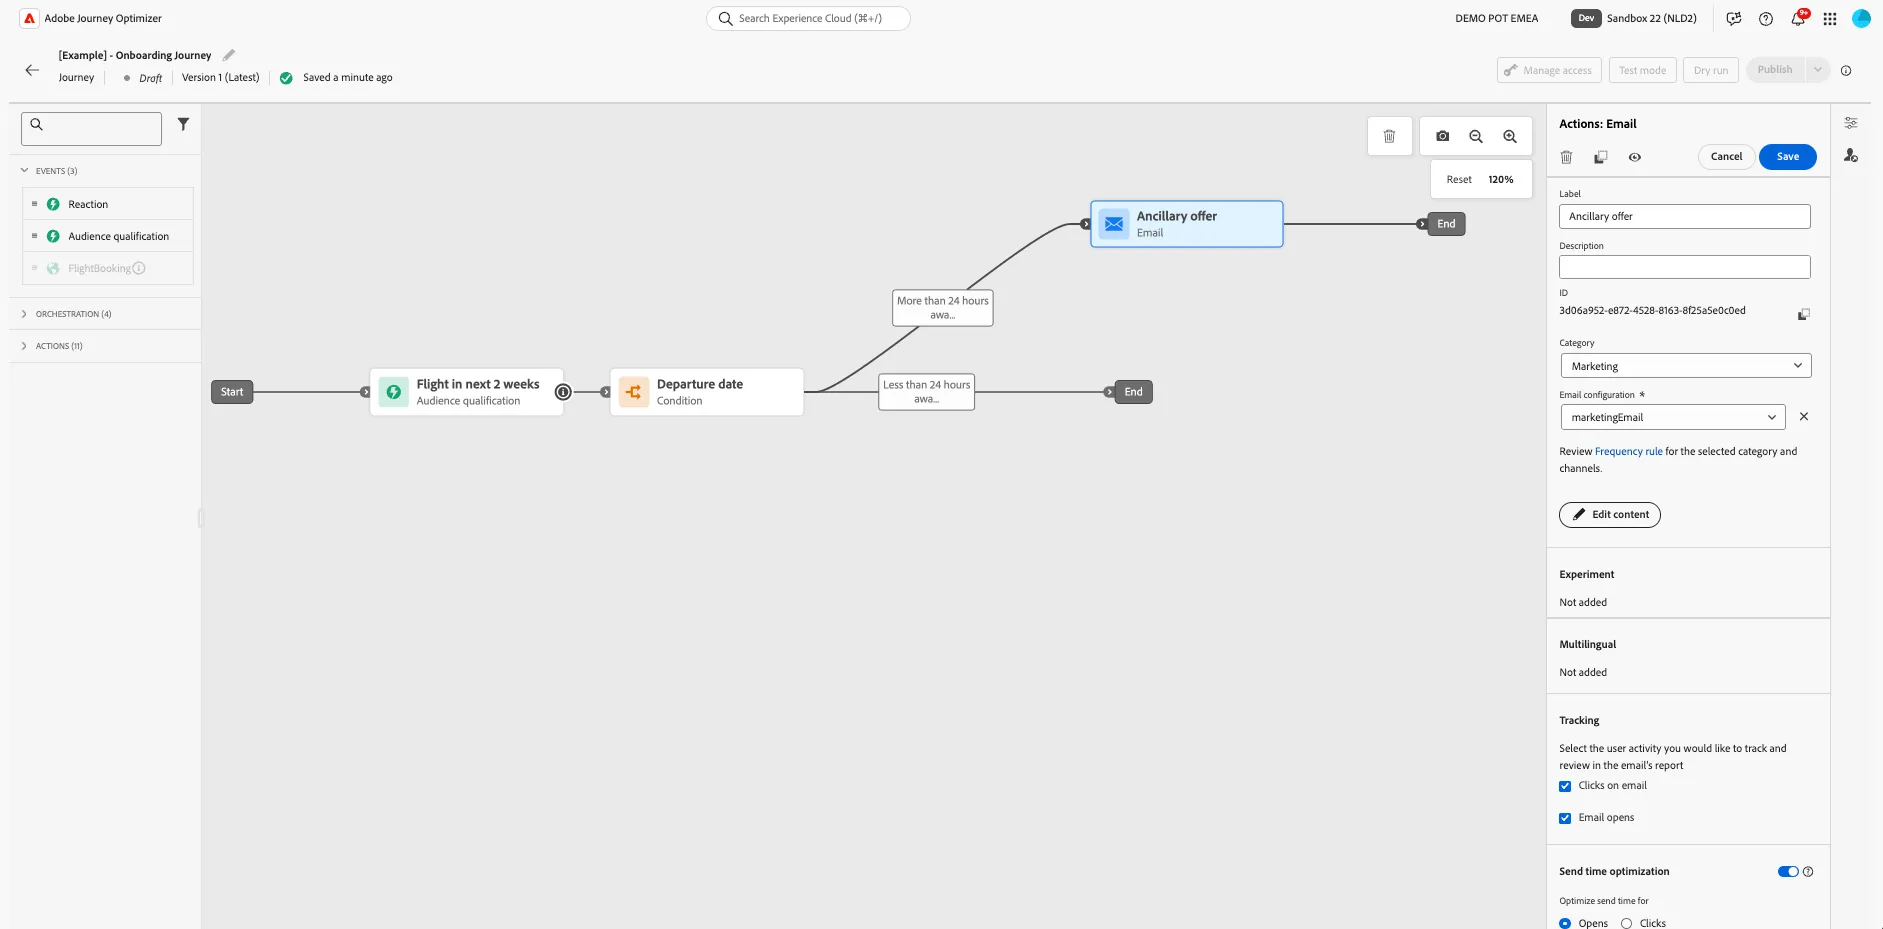Select Flight in next 2 weeks node

click(467, 392)
